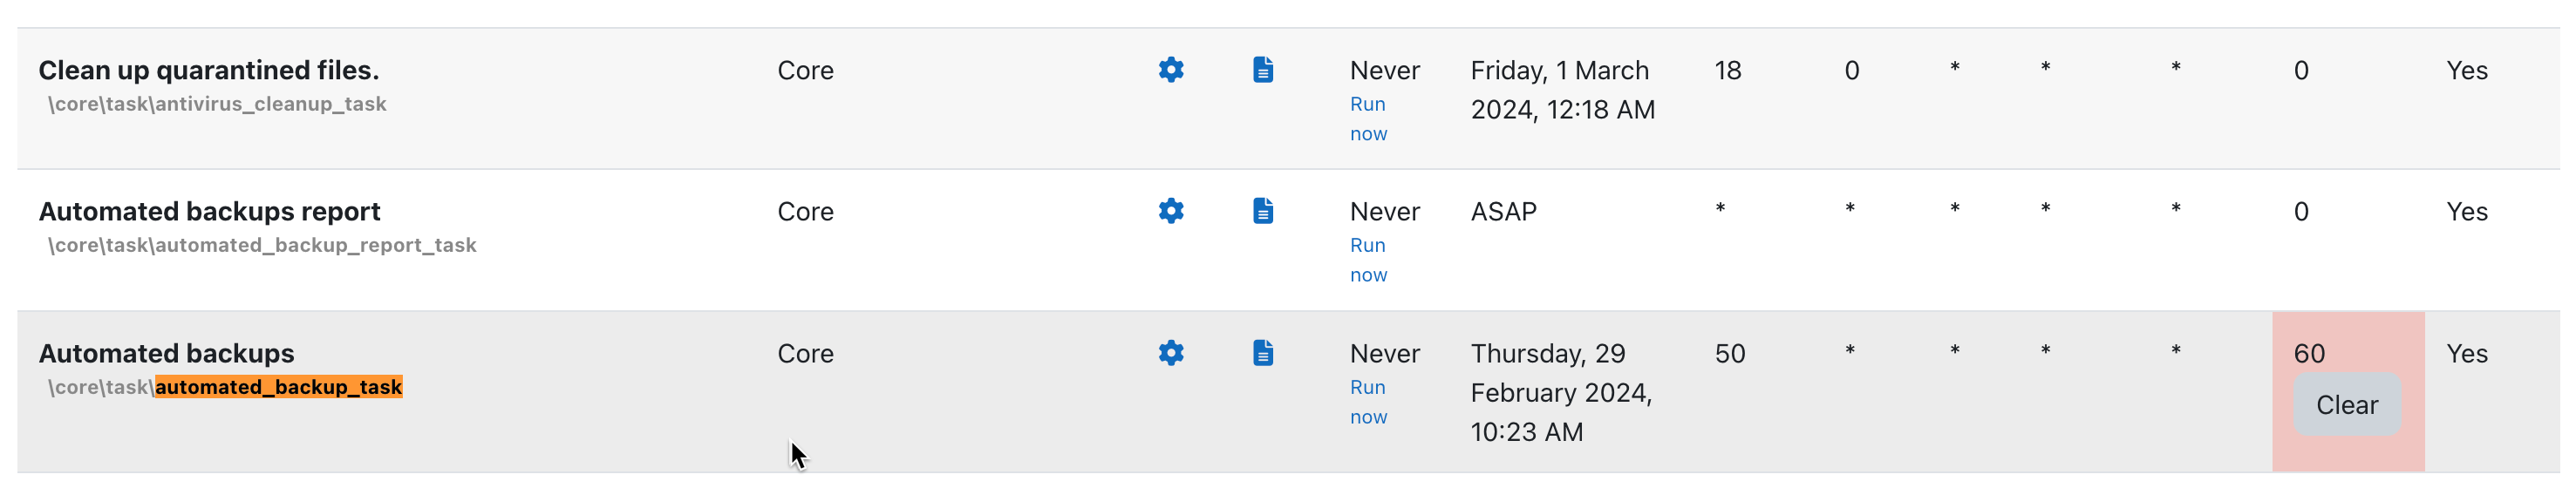This screenshot has width=2576, height=488.
Task: Open settings gear for Clean up quarantined files
Action: [1171, 70]
